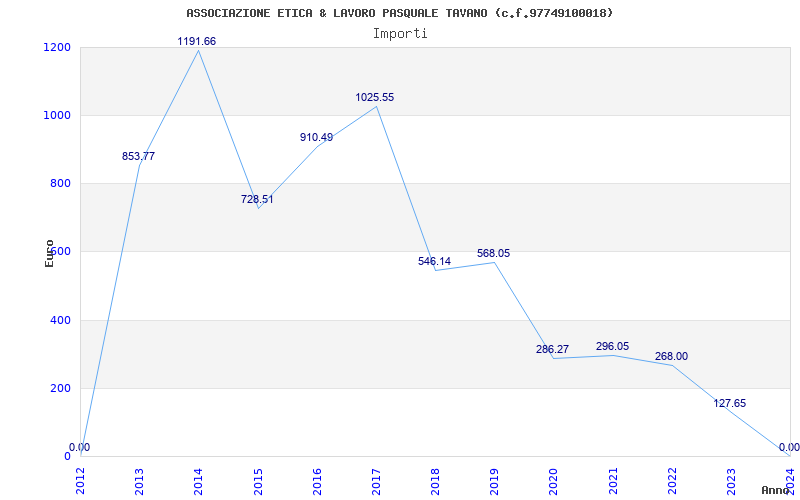800x500 pixels.
Task: Select the 296.05 data label
Action: click(612, 346)
